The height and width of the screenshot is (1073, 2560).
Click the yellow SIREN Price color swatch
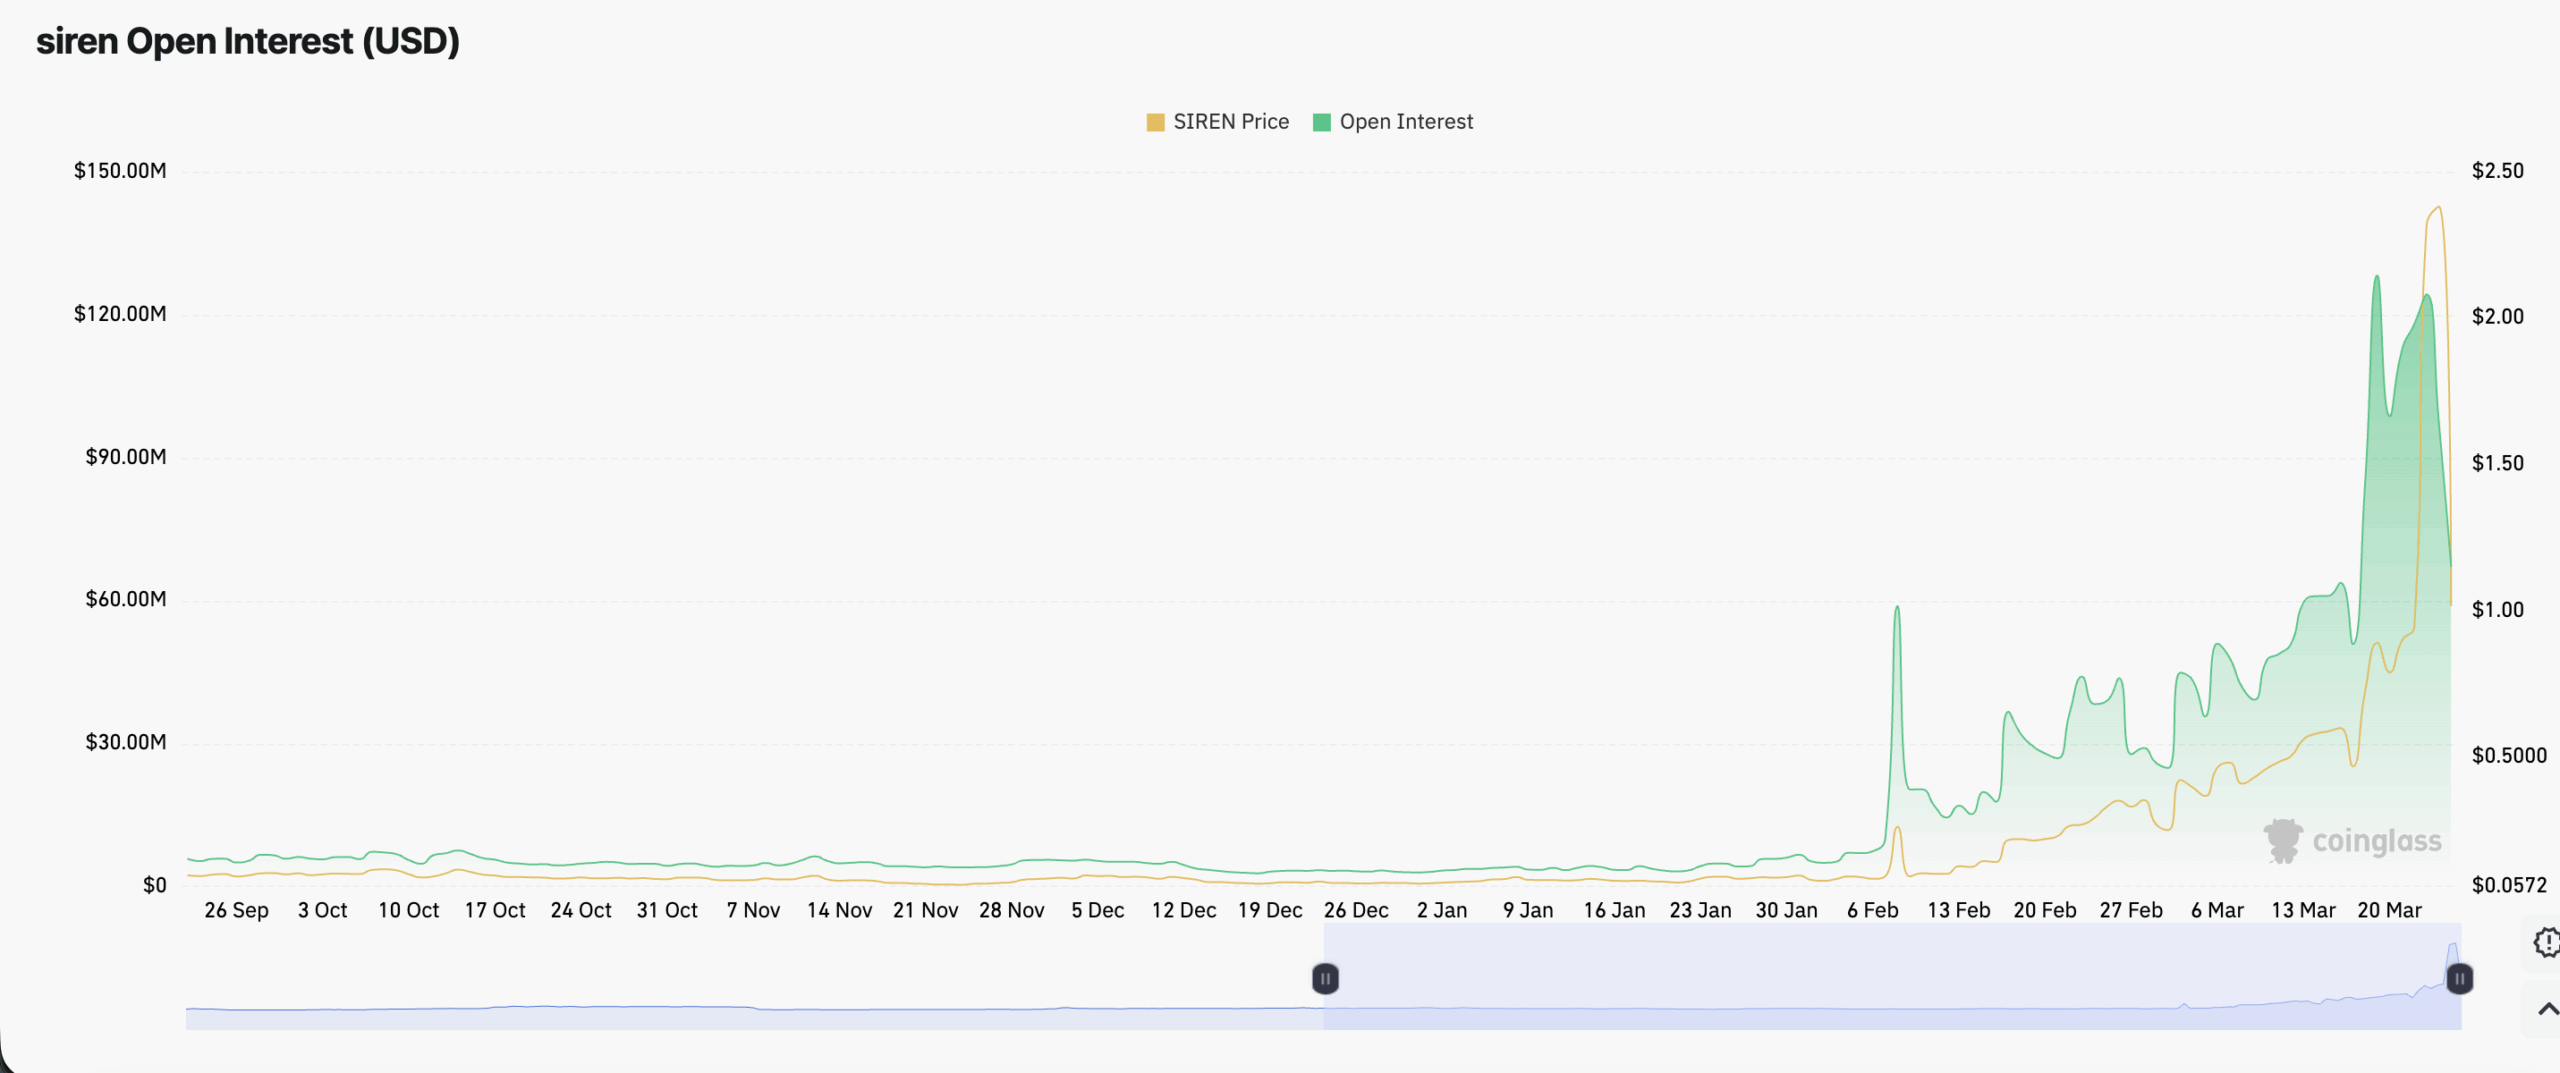click(x=1155, y=122)
